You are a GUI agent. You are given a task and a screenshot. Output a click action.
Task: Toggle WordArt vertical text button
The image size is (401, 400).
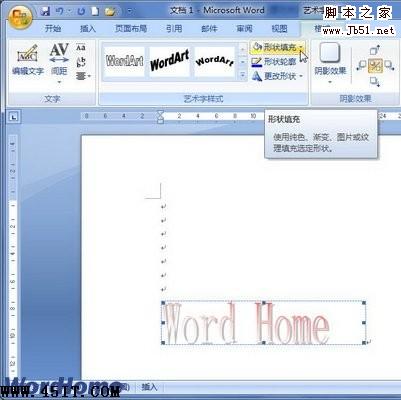(81, 62)
